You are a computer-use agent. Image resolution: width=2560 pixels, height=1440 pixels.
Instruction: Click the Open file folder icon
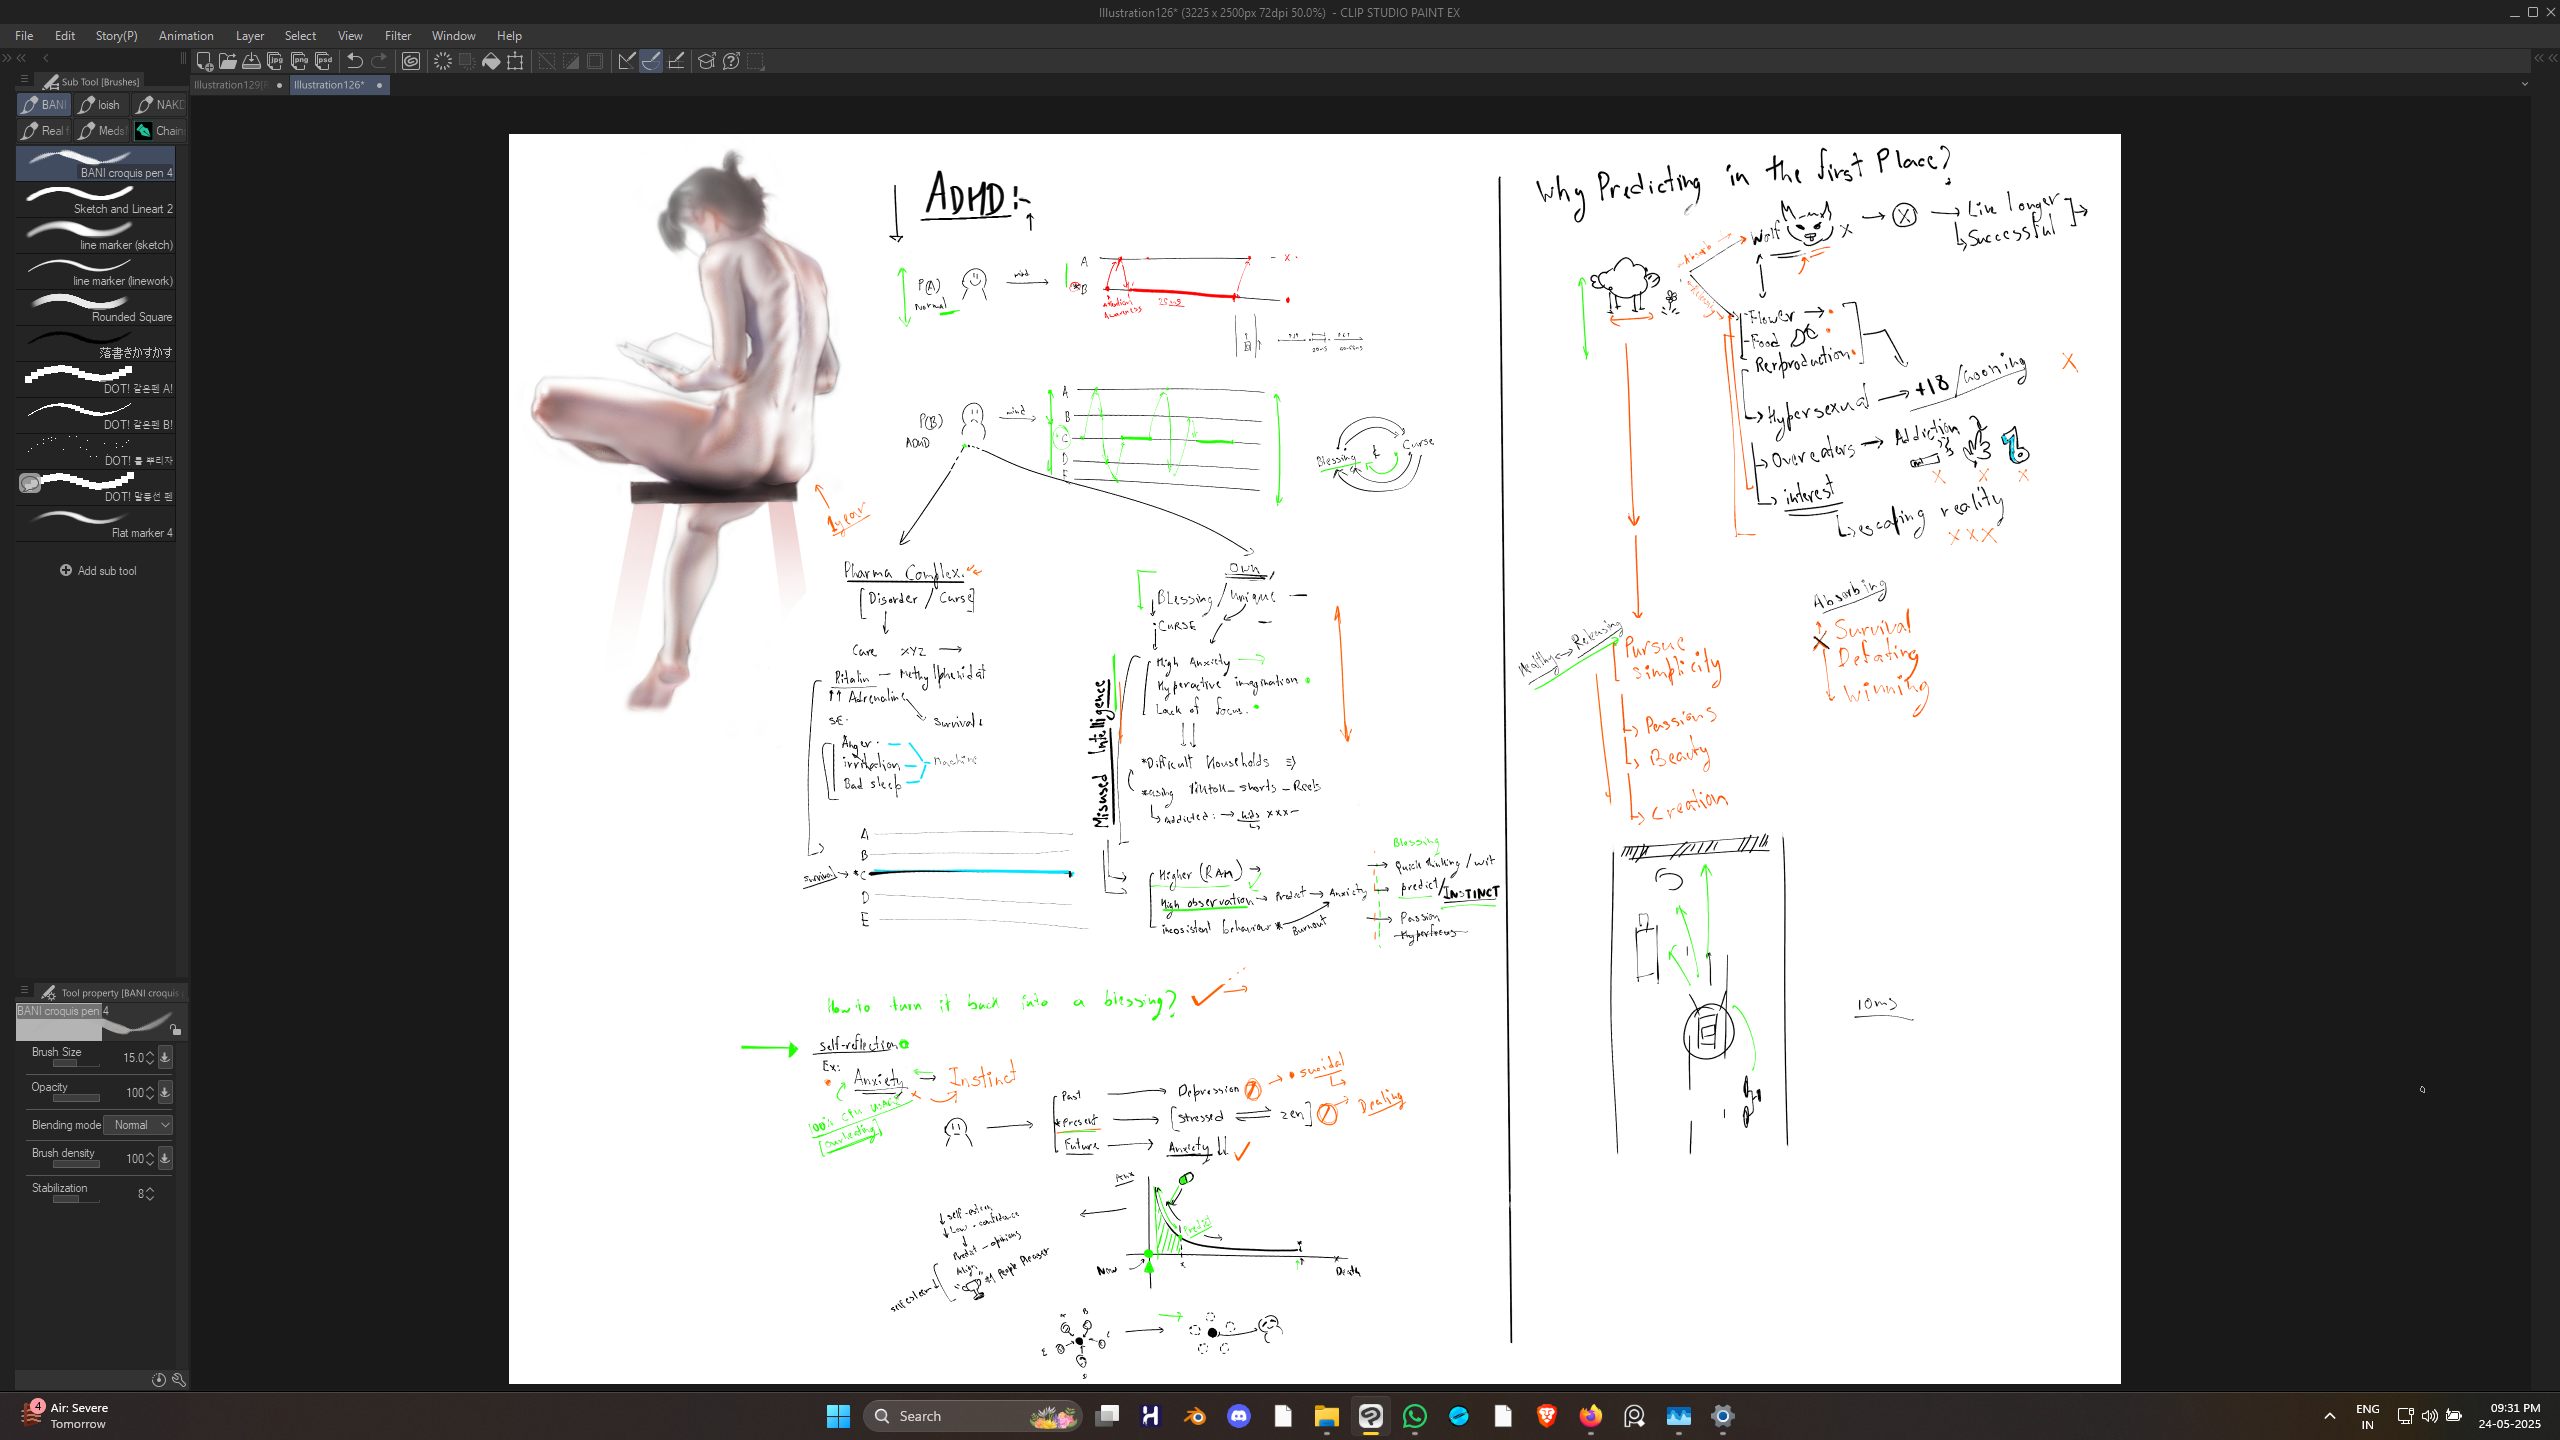[x=228, y=61]
